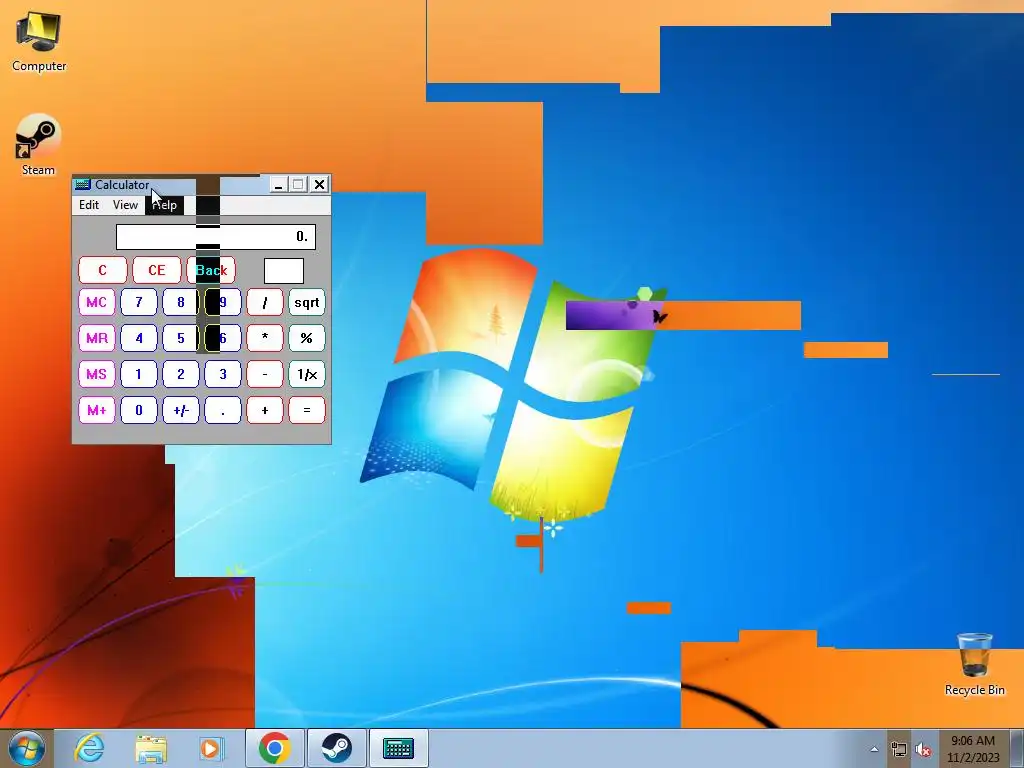Click digit 6 on calculator

[x=223, y=338]
